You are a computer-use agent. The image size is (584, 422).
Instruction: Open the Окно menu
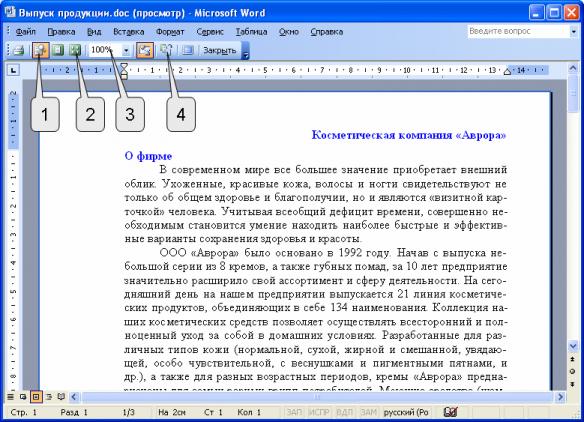289,32
